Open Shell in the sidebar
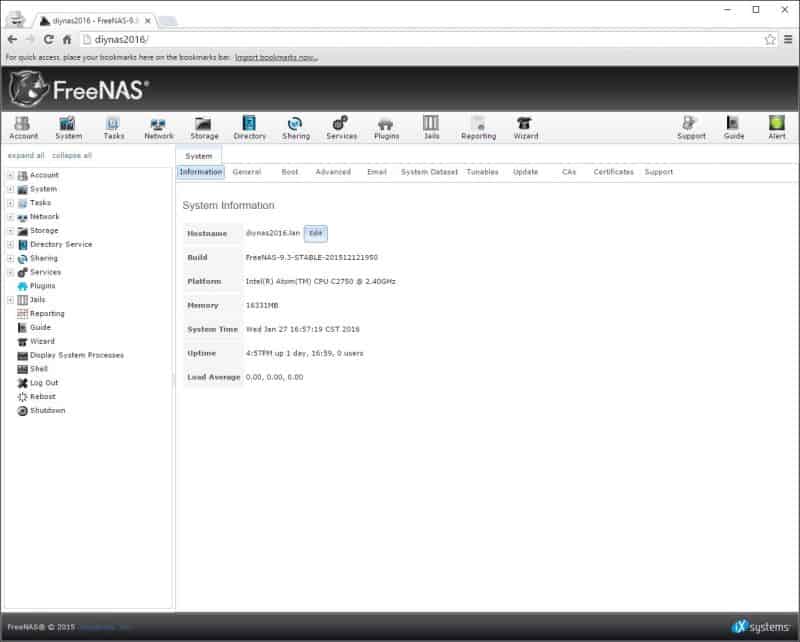Screen dimensions: 800x642 (39, 369)
